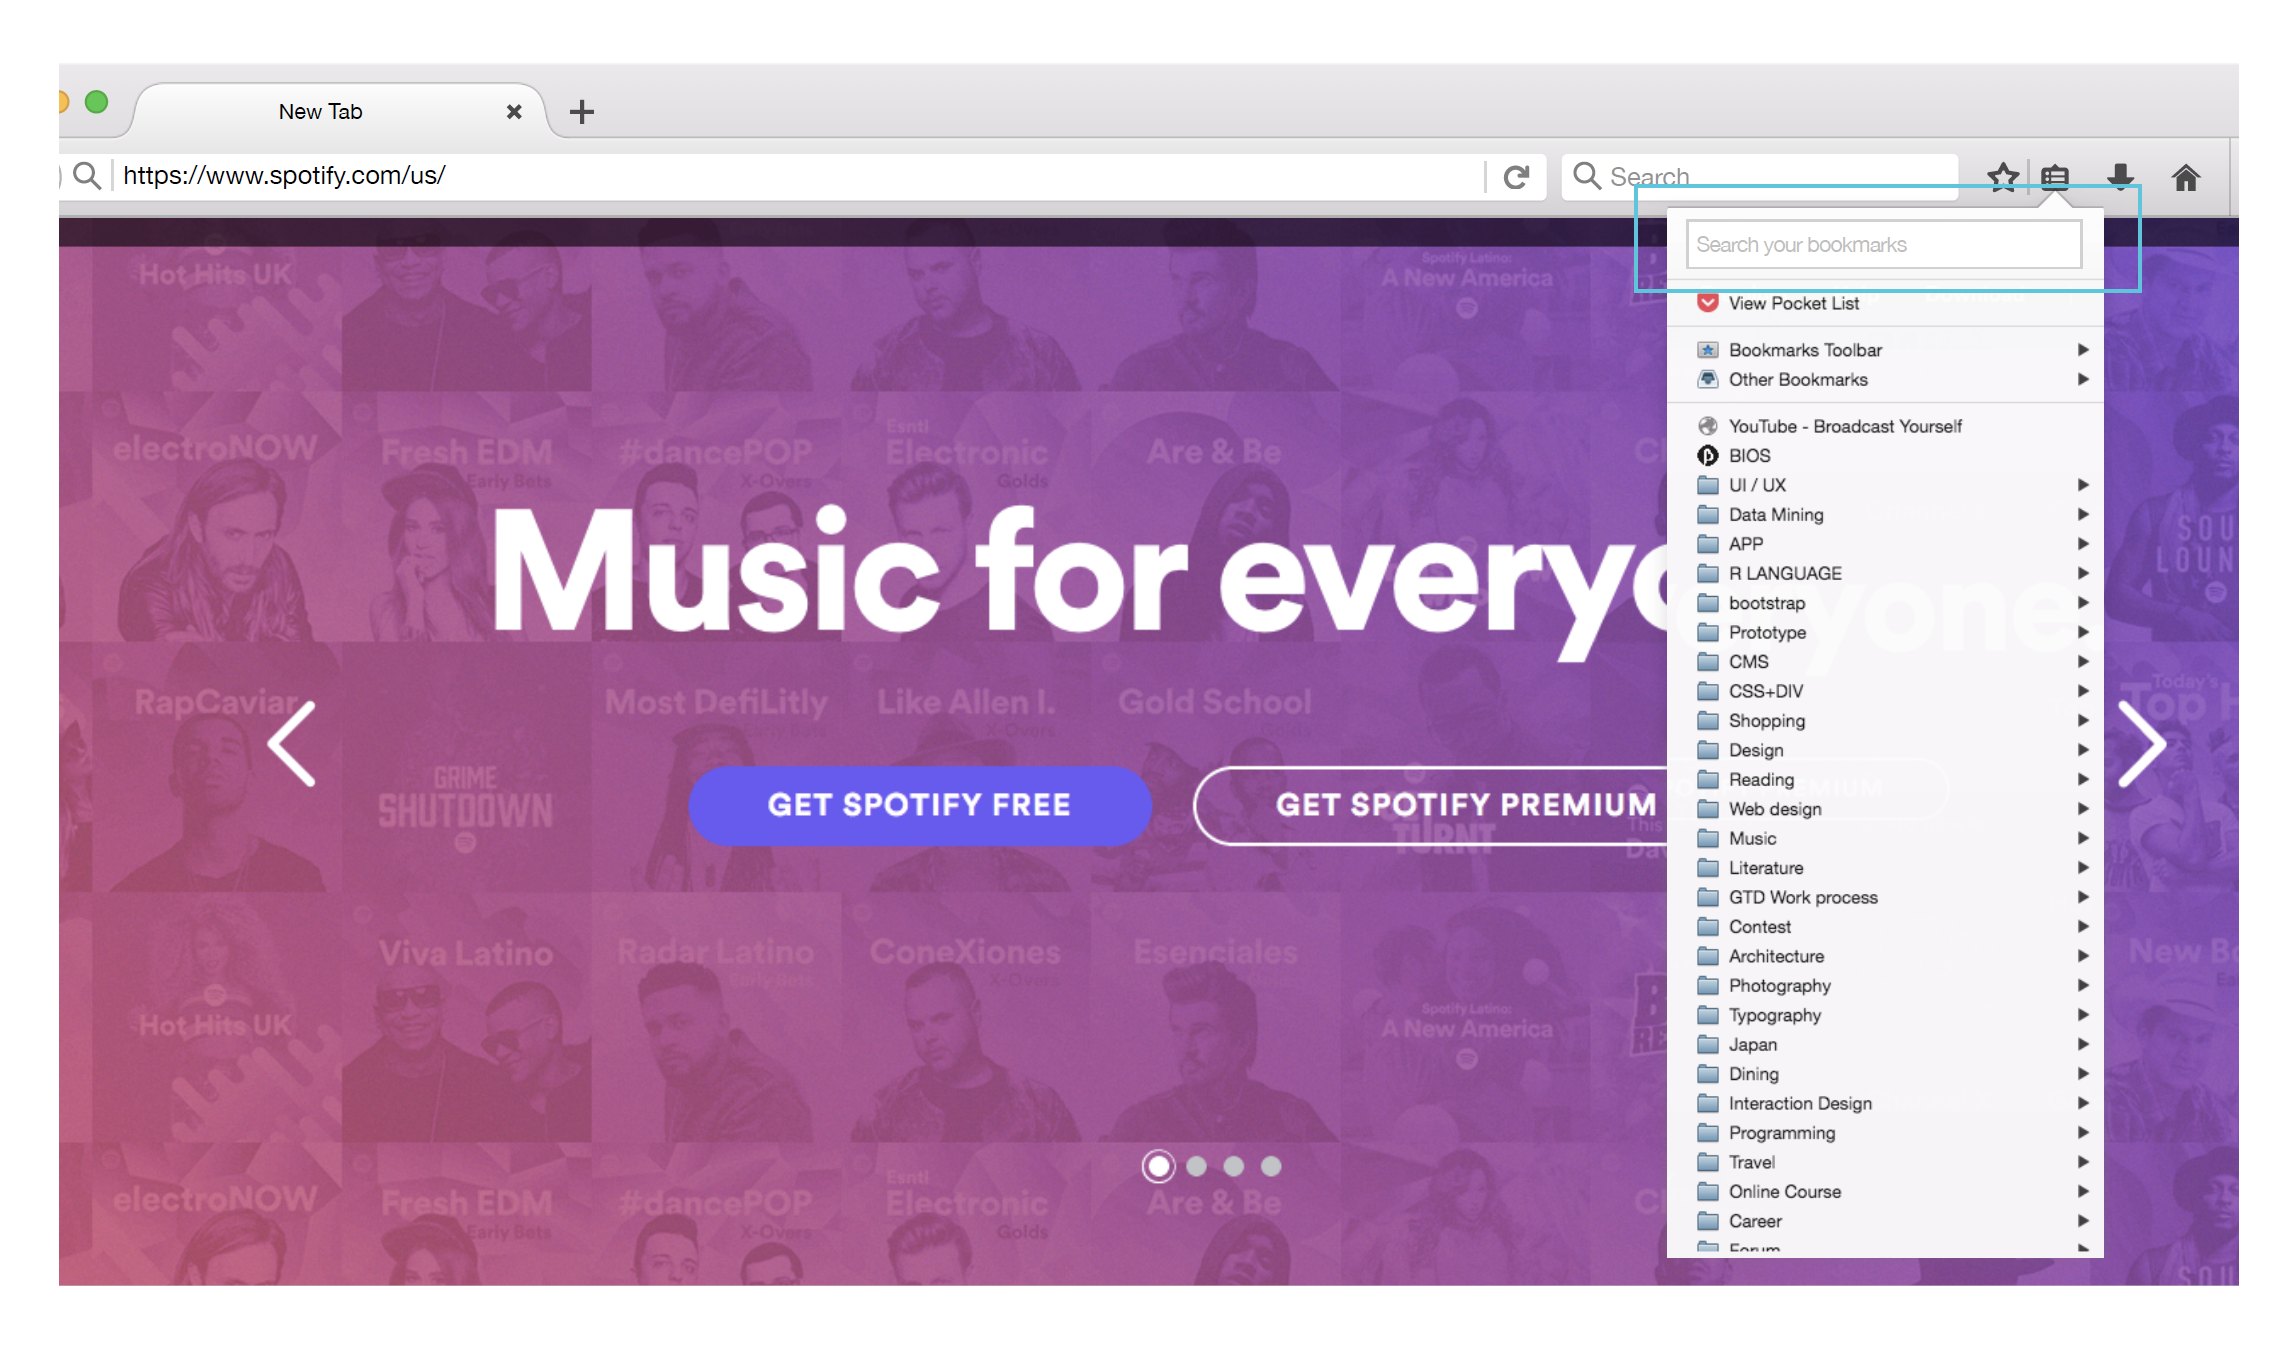2290x1360 pixels.
Task: Reload the page with refresh icon
Action: point(1516,177)
